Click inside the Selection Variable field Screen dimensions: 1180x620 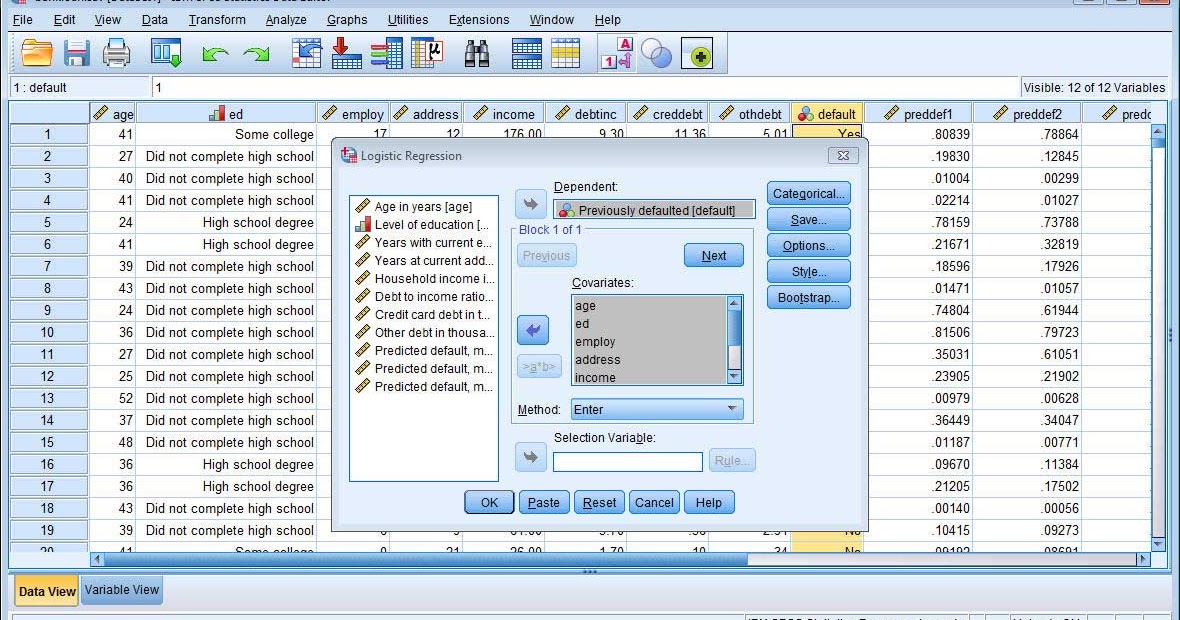pos(627,461)
